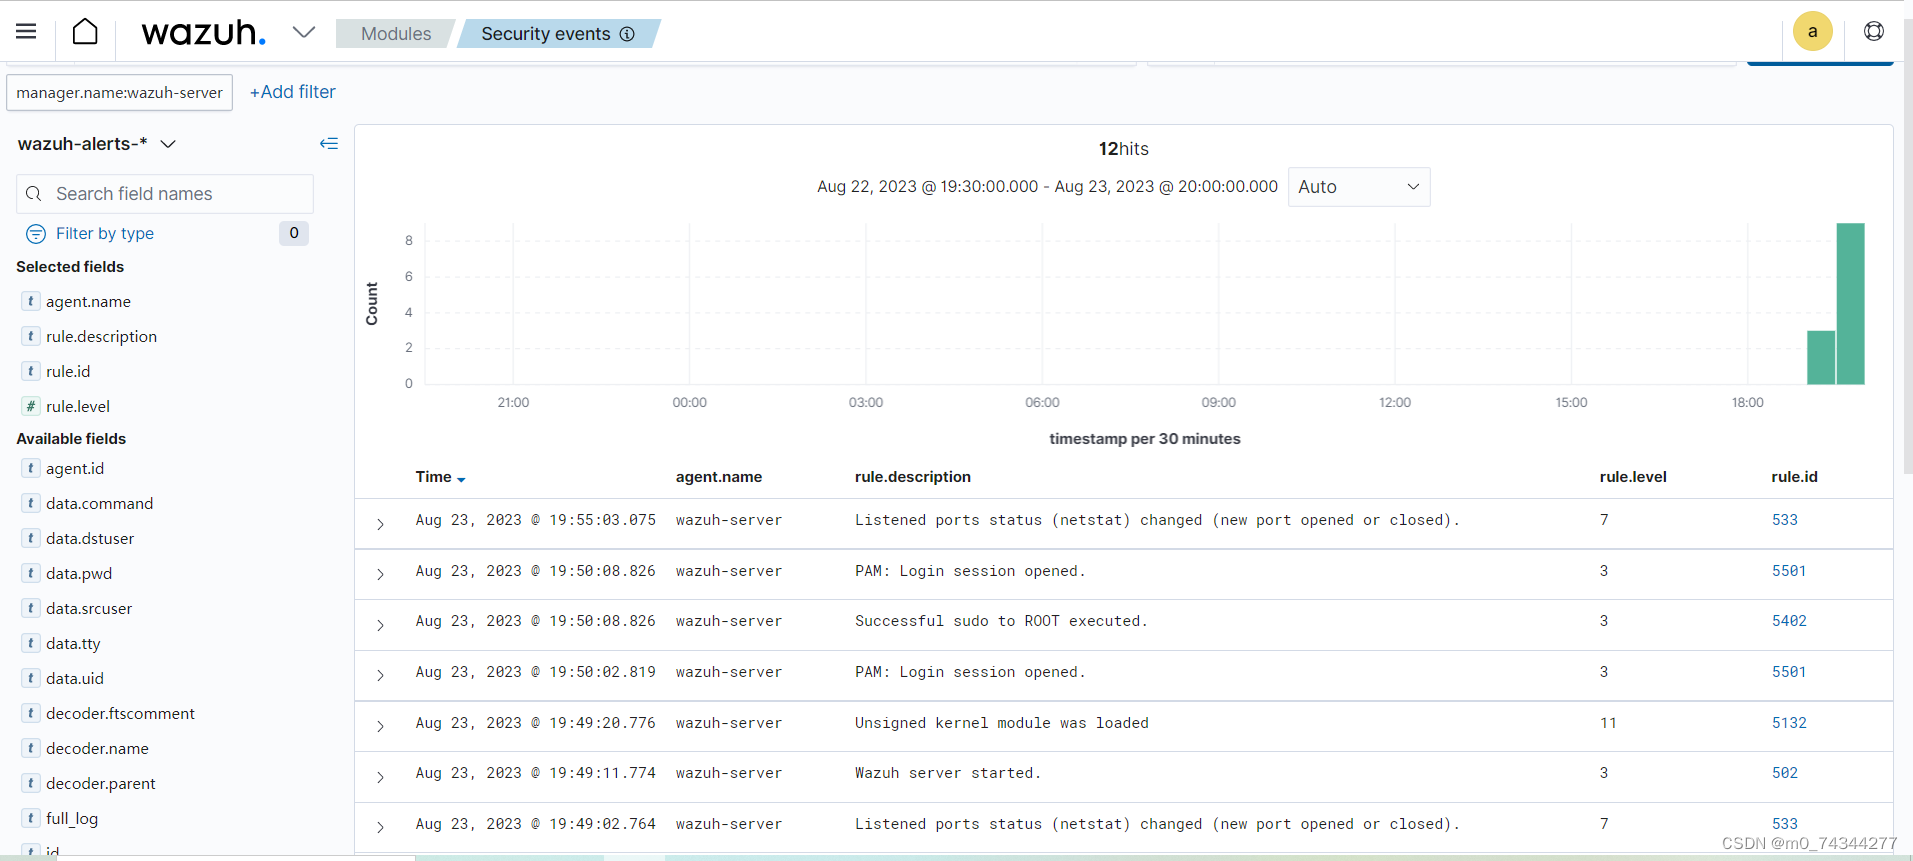This screenshot has width=1913, height=861.
Task: Expand the Wazuh server started row
Action: point(380,777)
